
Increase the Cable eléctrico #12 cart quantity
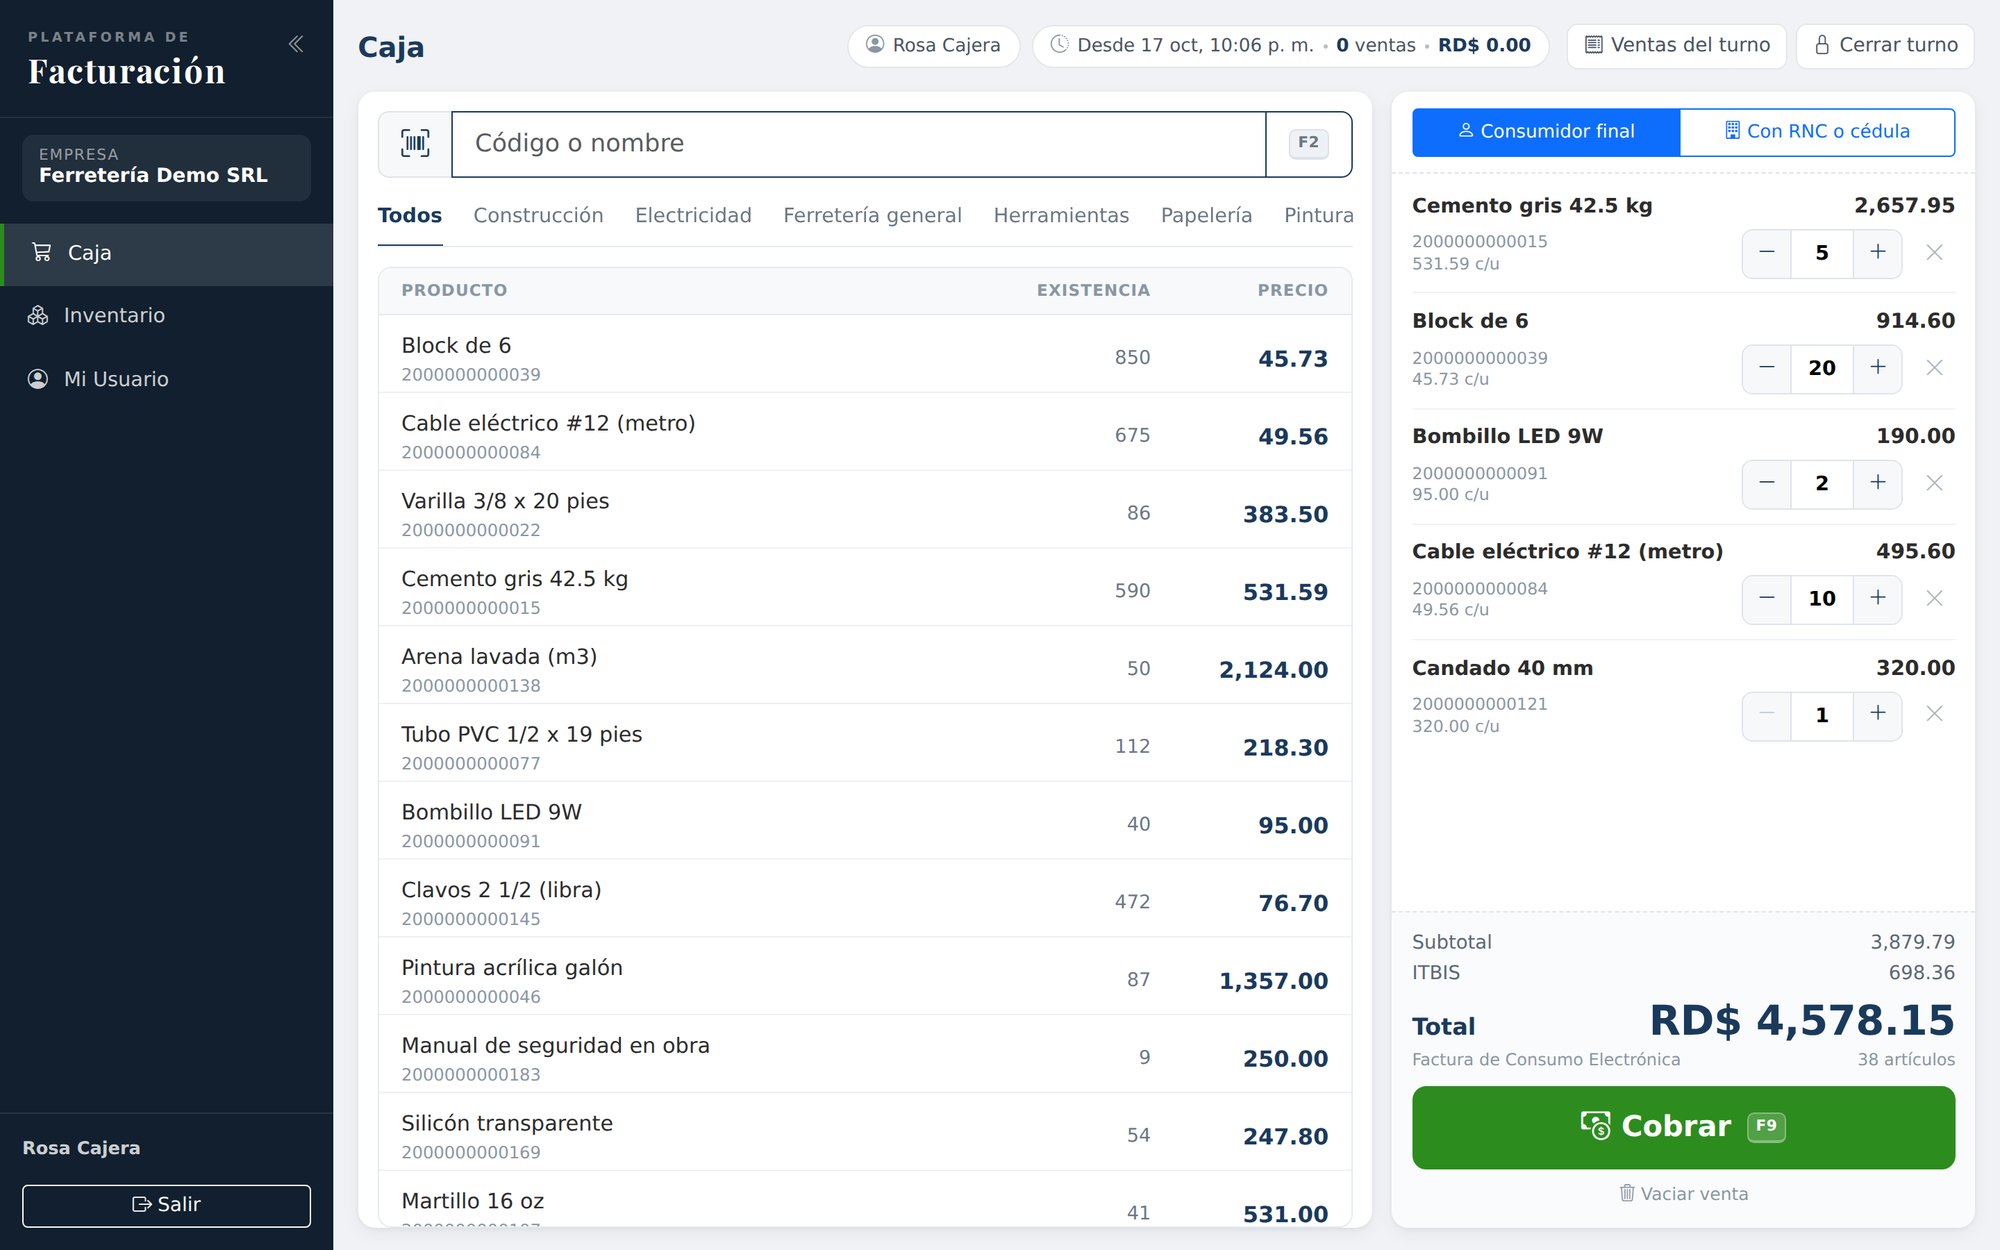(x=1877, y=598)
